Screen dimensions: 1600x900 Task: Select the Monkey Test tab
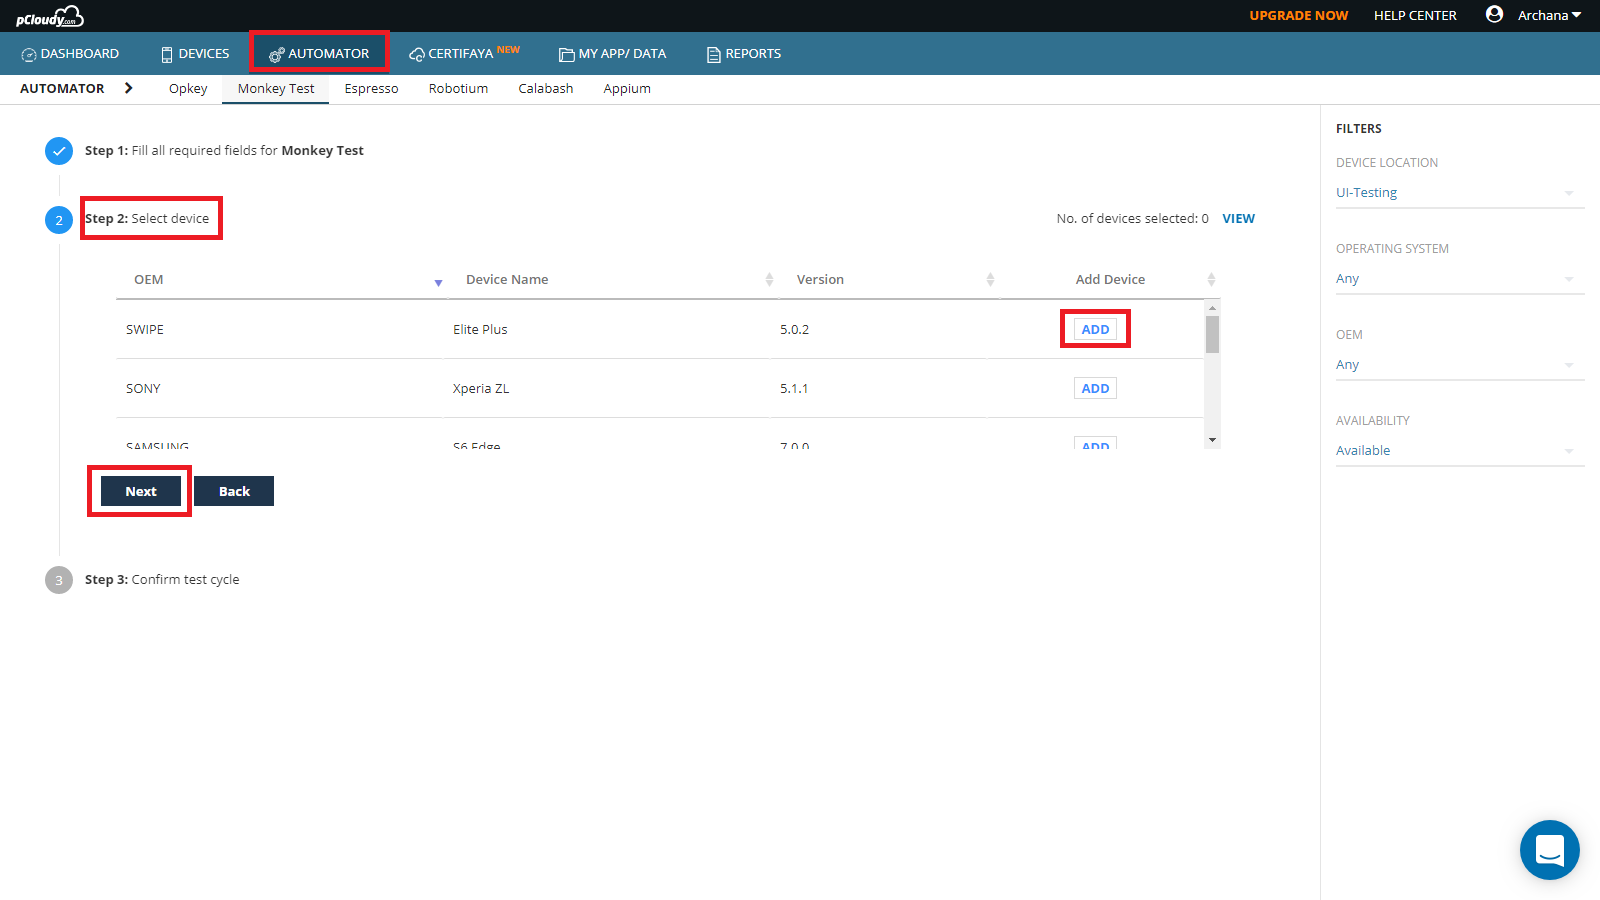click(x=276, y=89)
